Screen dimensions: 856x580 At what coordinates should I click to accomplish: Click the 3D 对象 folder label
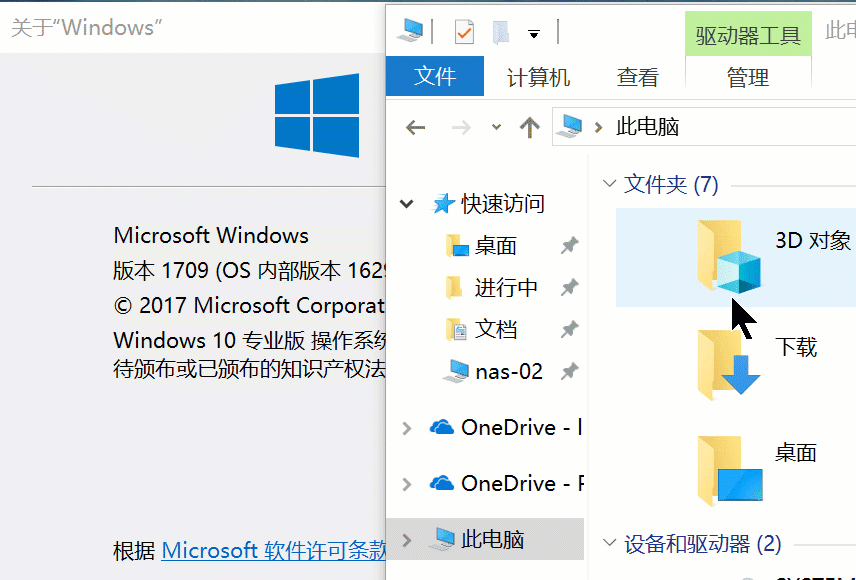coord(813,240)
